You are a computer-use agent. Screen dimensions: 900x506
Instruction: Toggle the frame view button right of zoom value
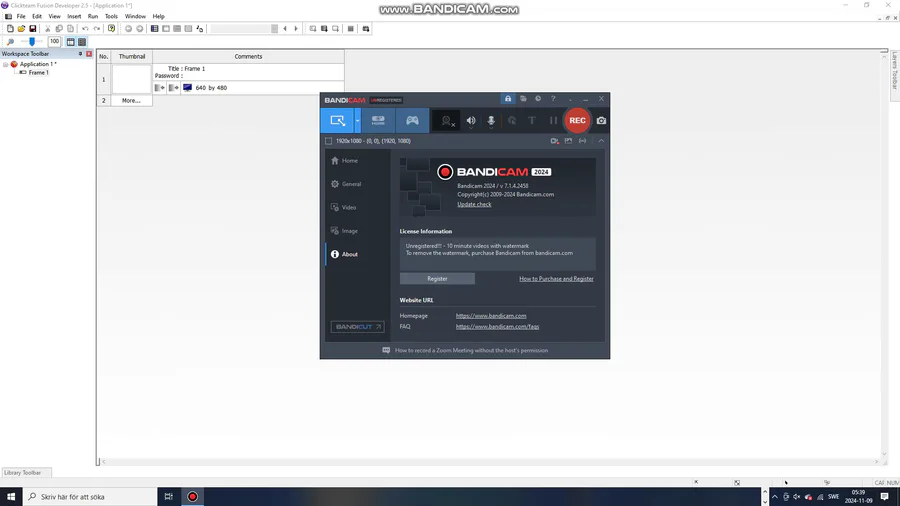click(x=71, y=42)
